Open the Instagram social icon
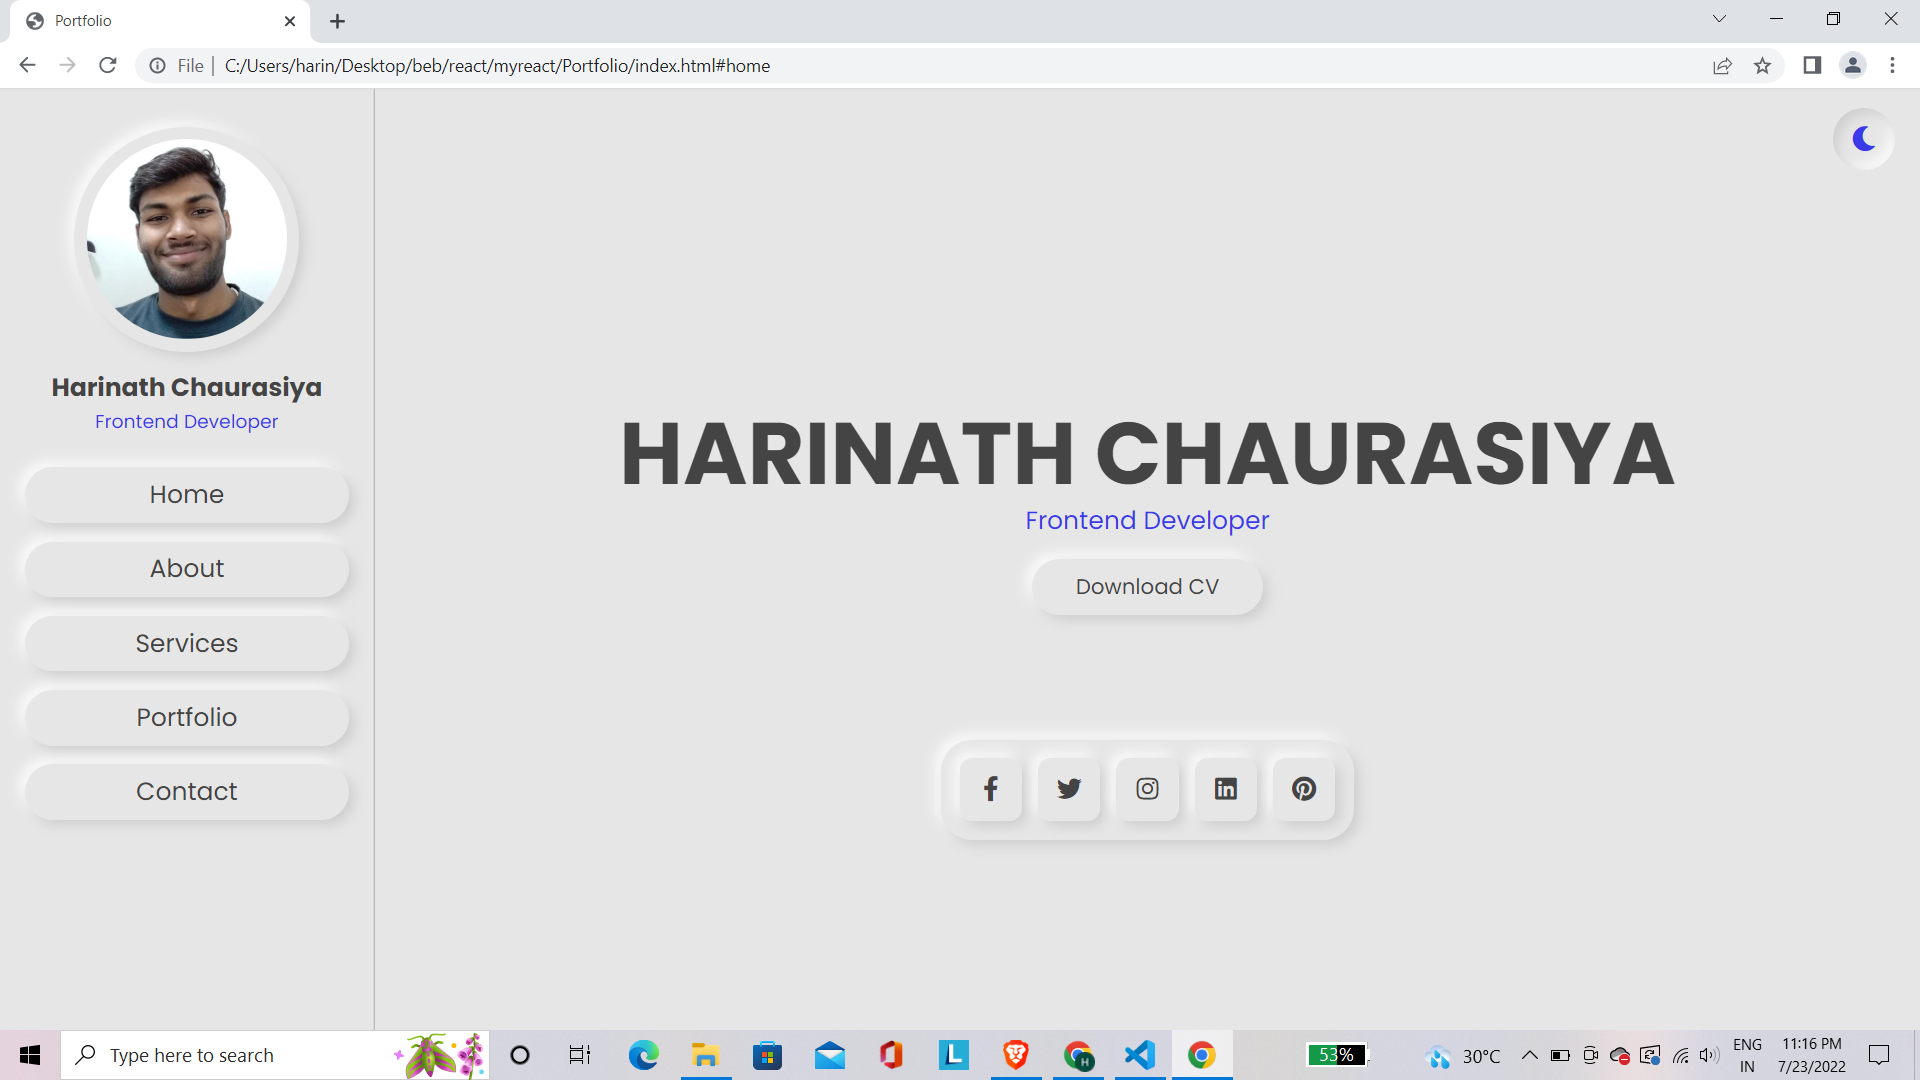 [x=1146, y=789]
